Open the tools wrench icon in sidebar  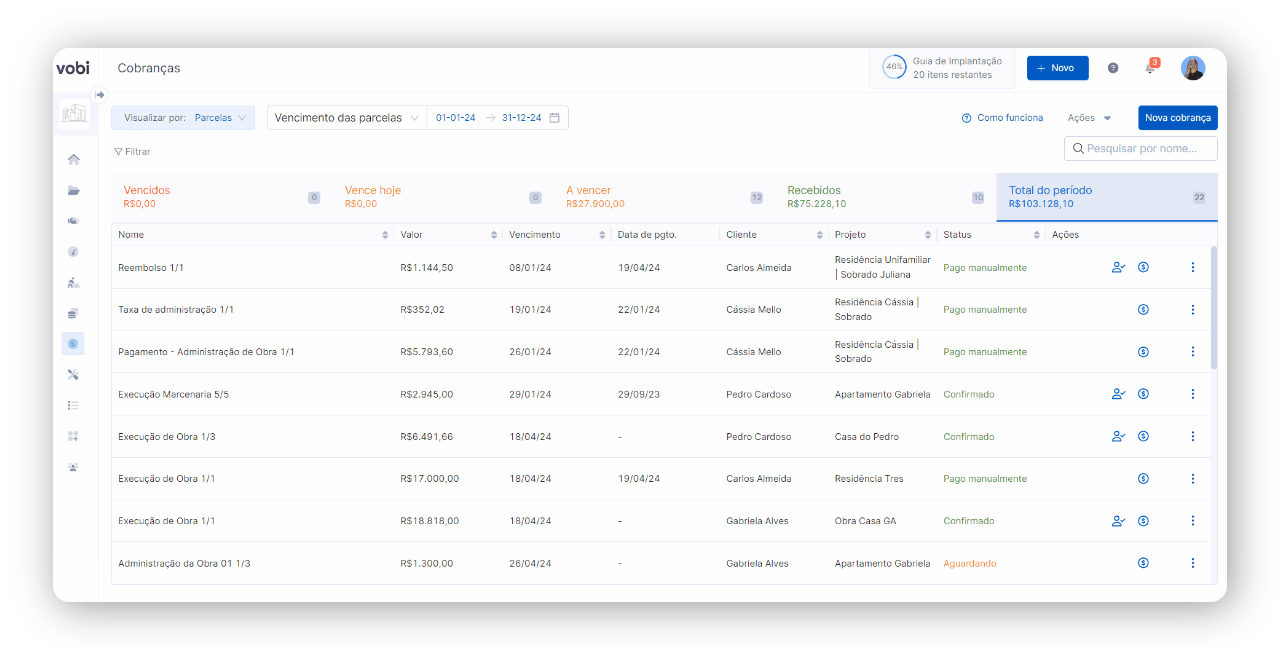click(73, 375)
